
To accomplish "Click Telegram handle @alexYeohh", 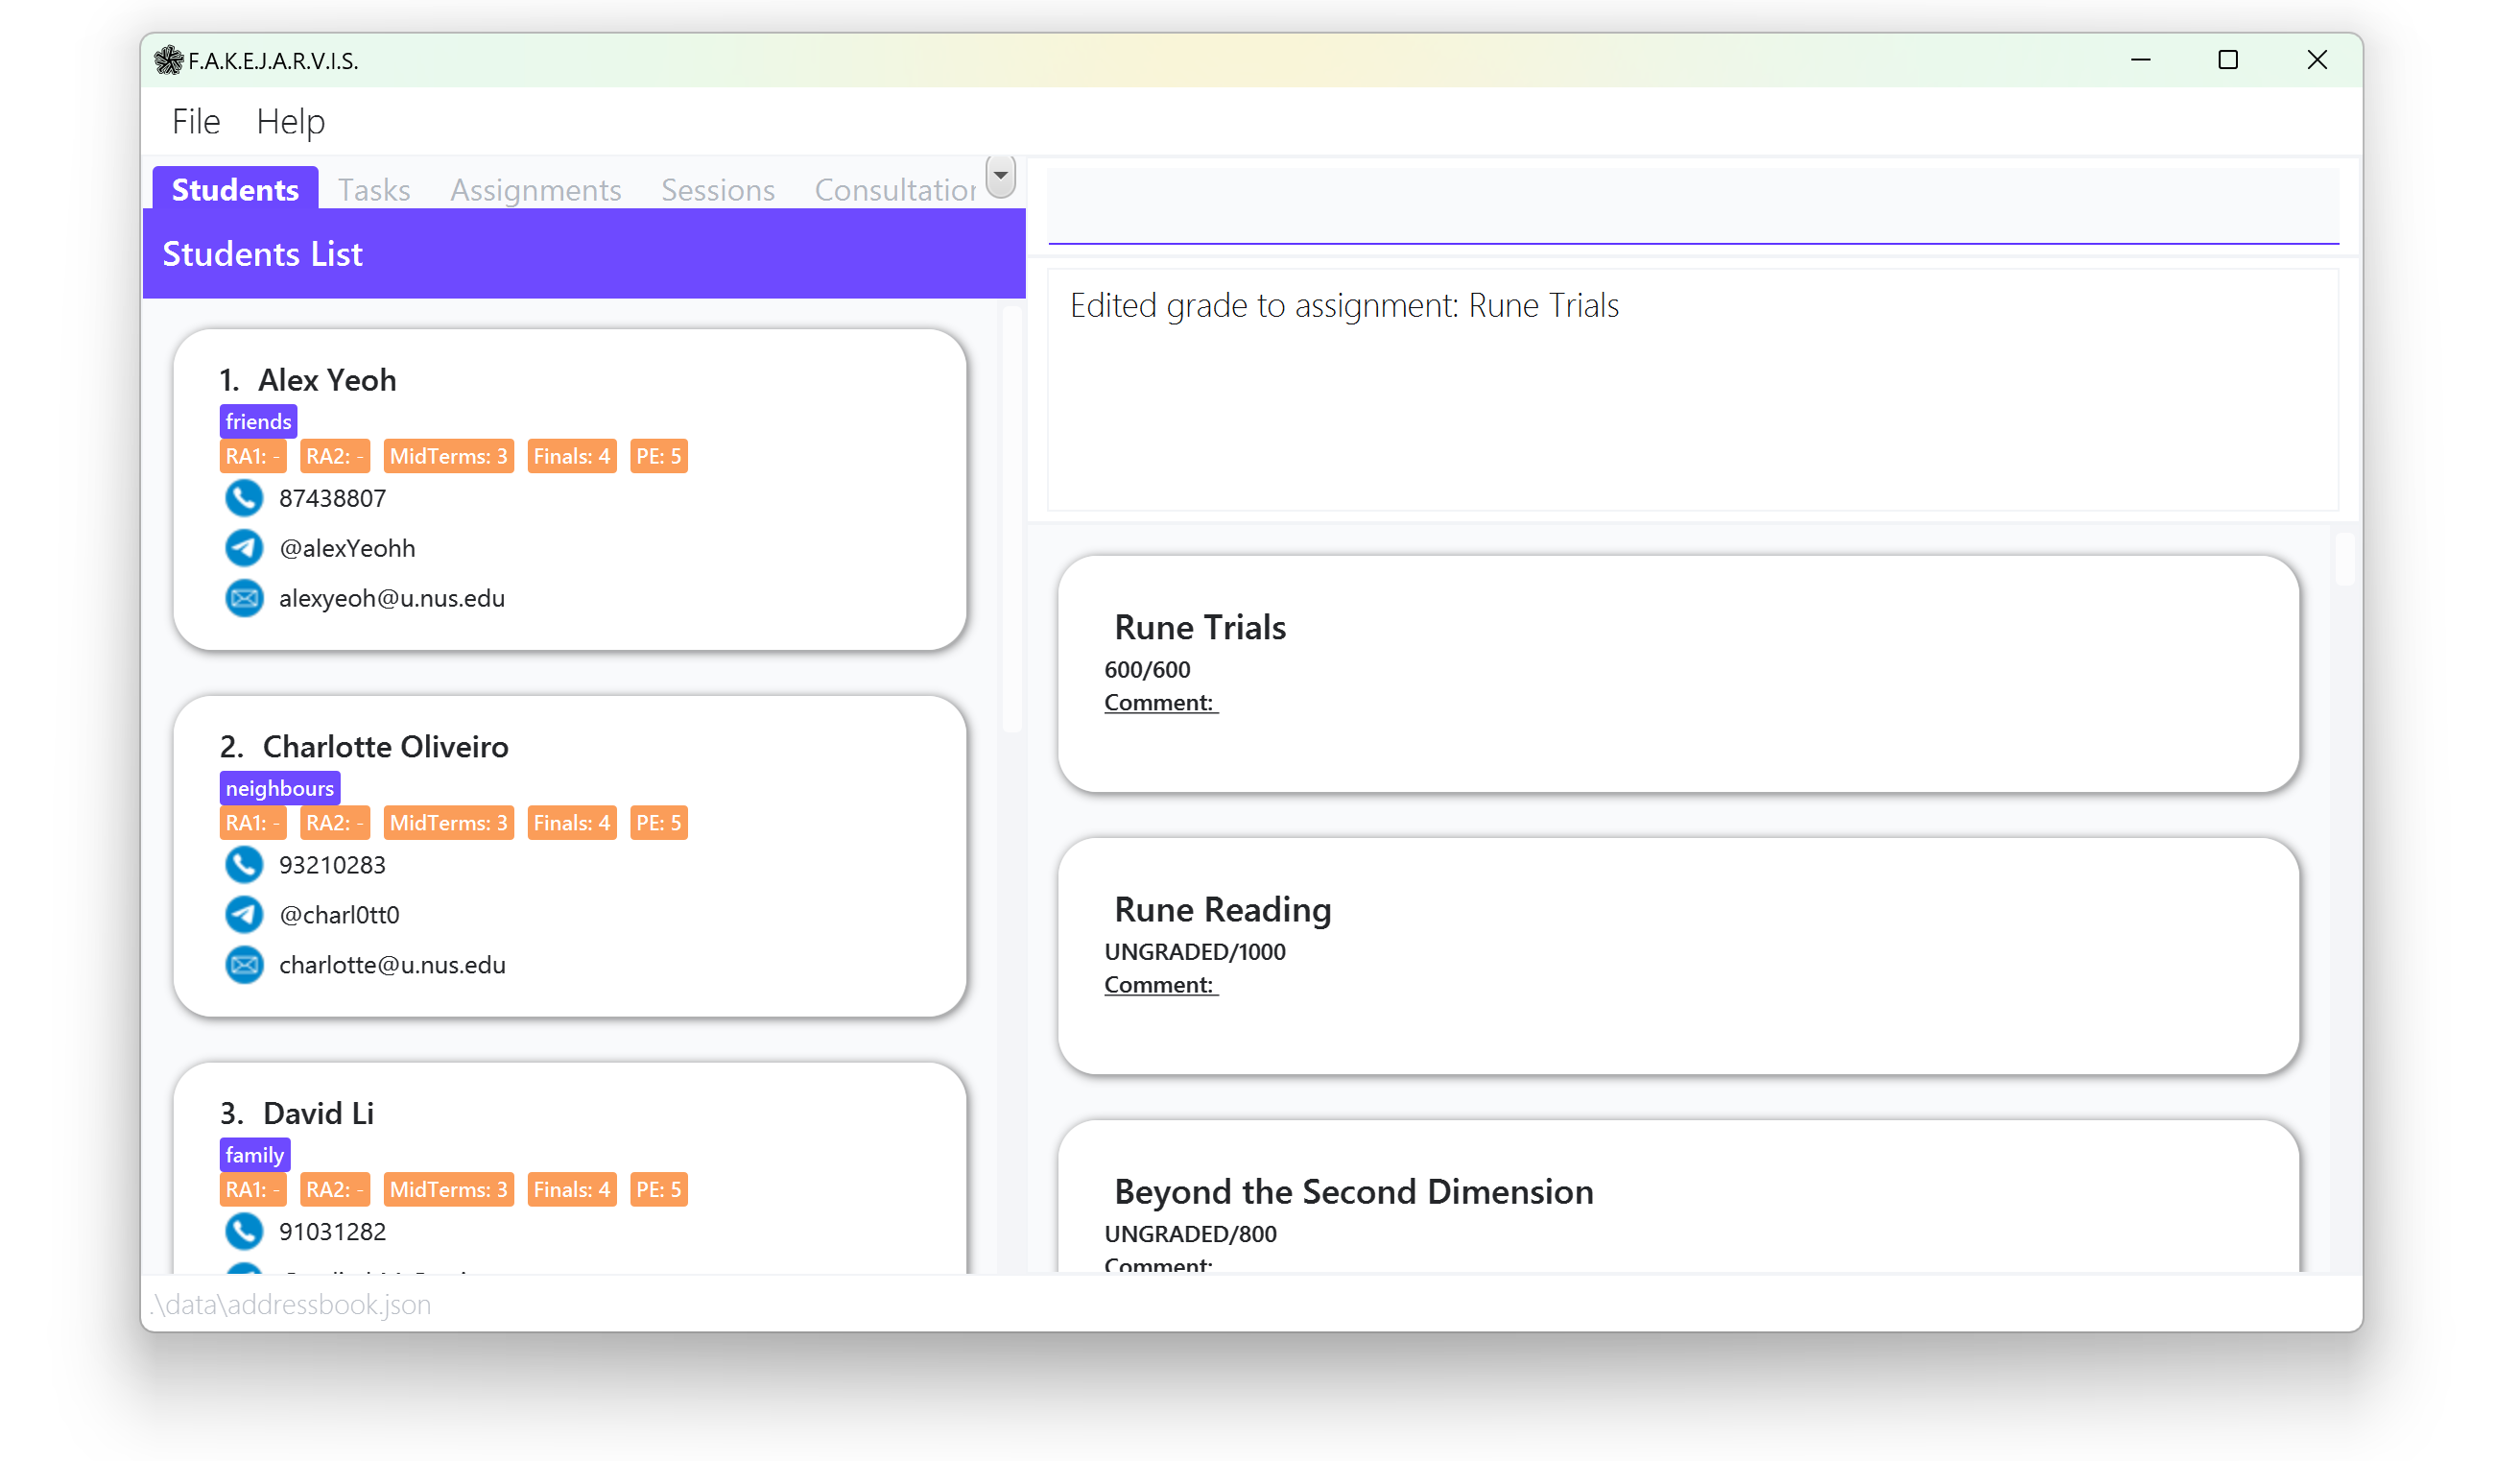I will pos(347,549).
